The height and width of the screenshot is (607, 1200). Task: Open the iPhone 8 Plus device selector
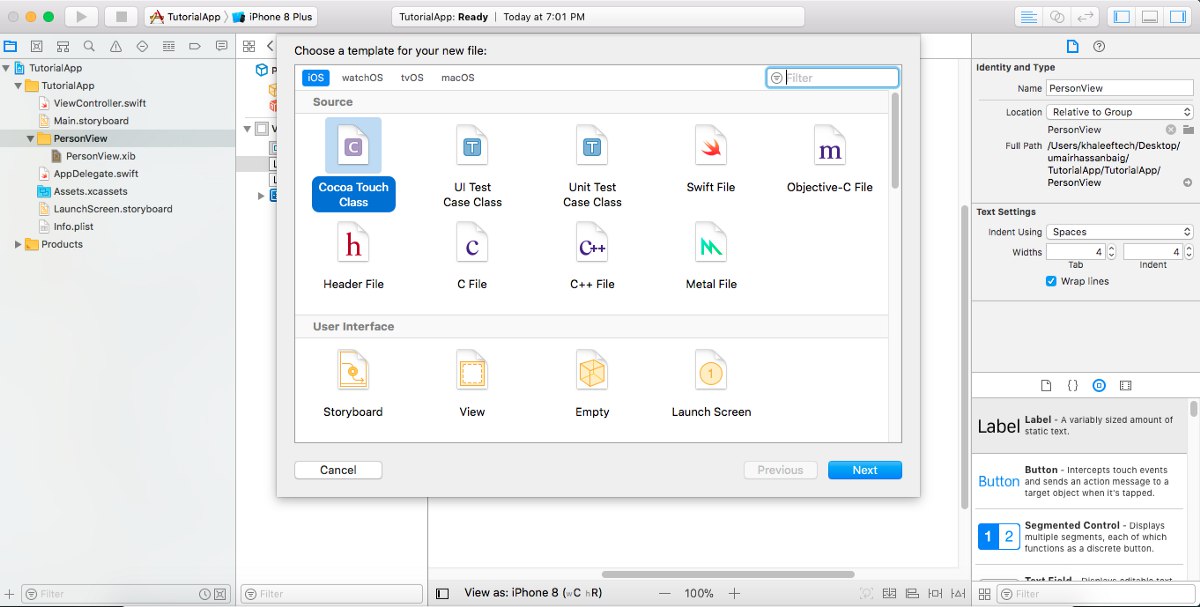(x=272, y=17)
